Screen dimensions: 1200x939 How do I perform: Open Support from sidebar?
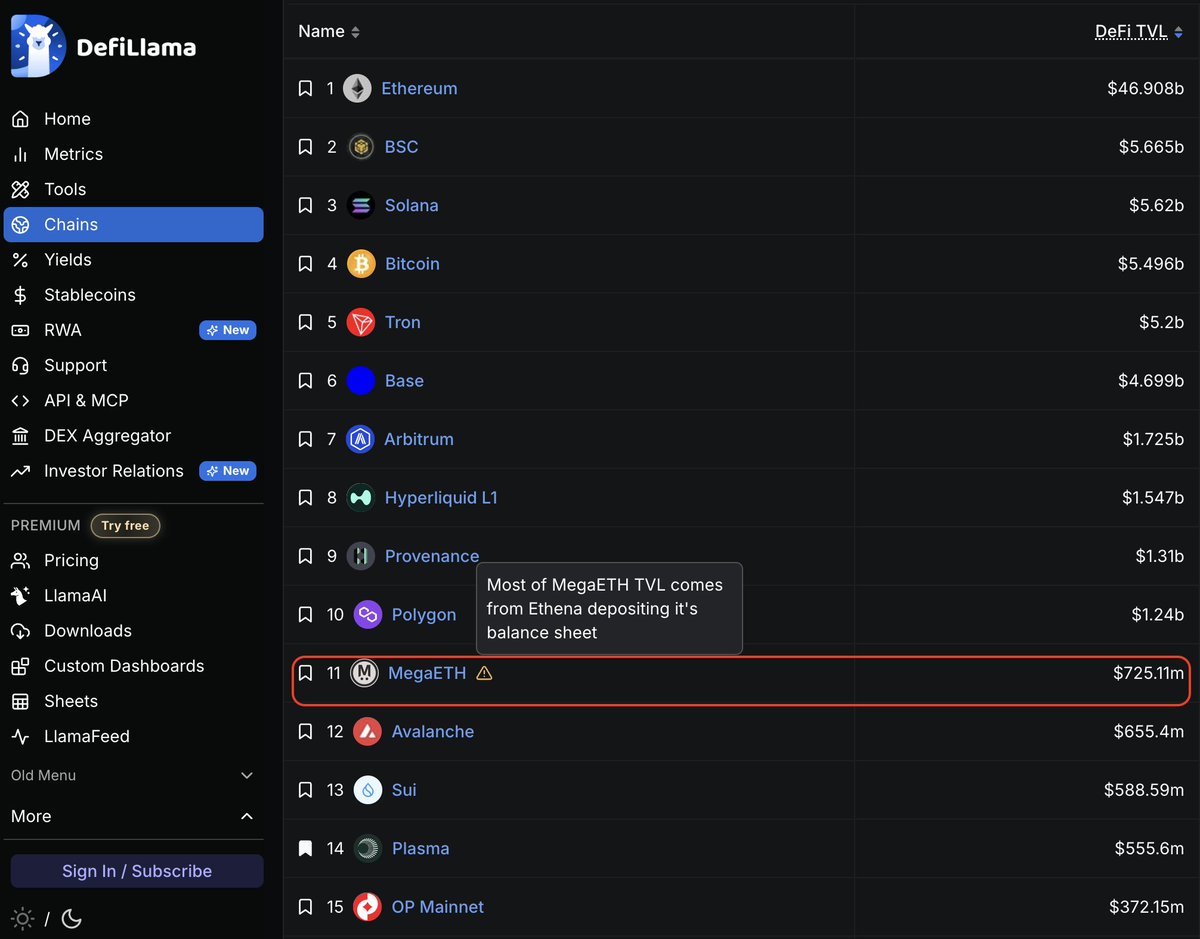coord(133,366)
